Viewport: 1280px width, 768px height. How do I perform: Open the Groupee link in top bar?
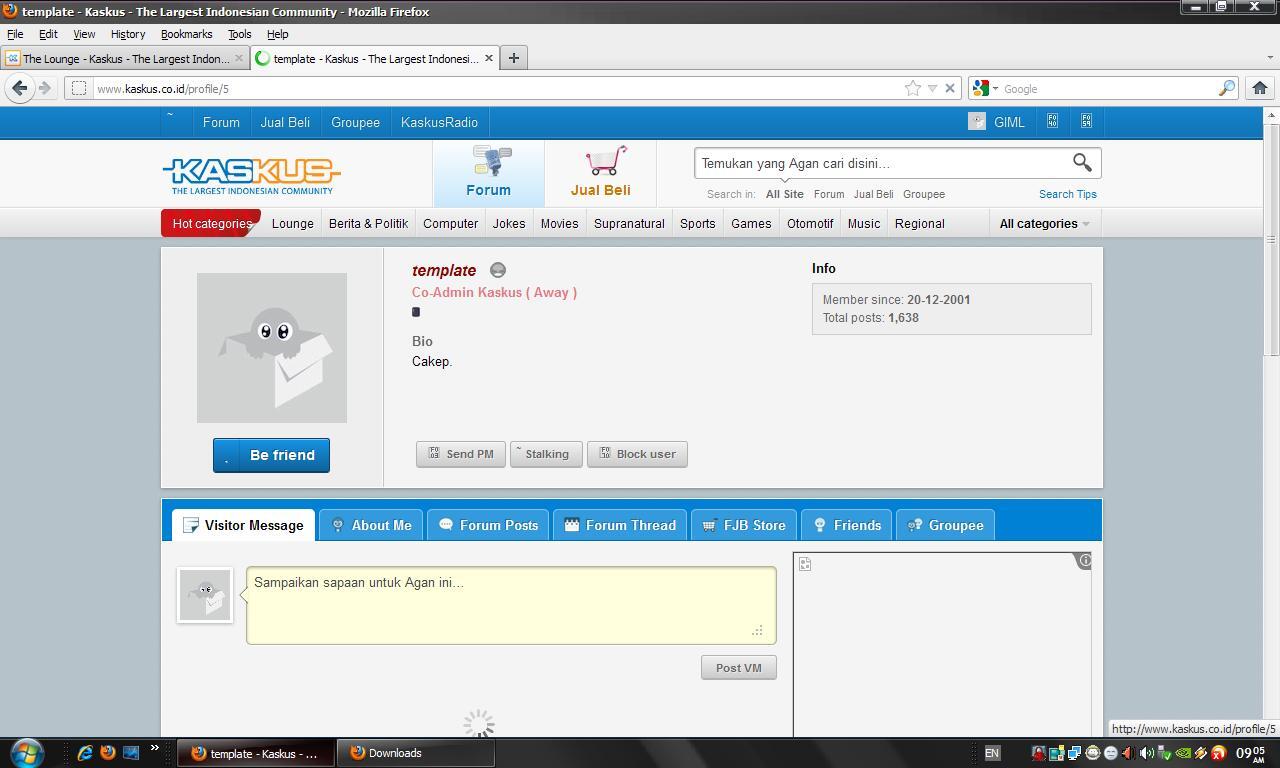(x=355, y=122)
